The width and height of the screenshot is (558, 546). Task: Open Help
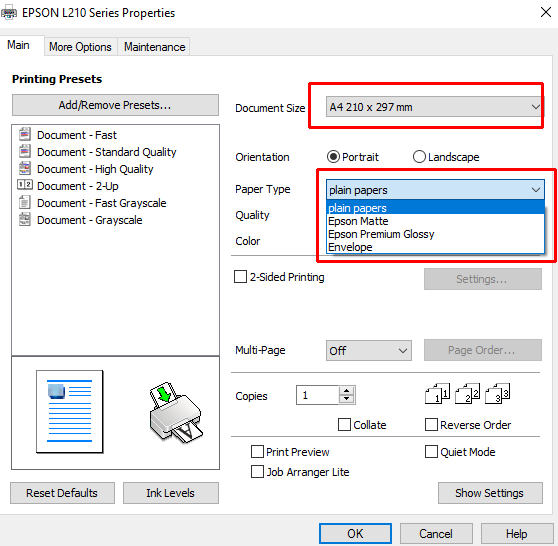(517, 534)
